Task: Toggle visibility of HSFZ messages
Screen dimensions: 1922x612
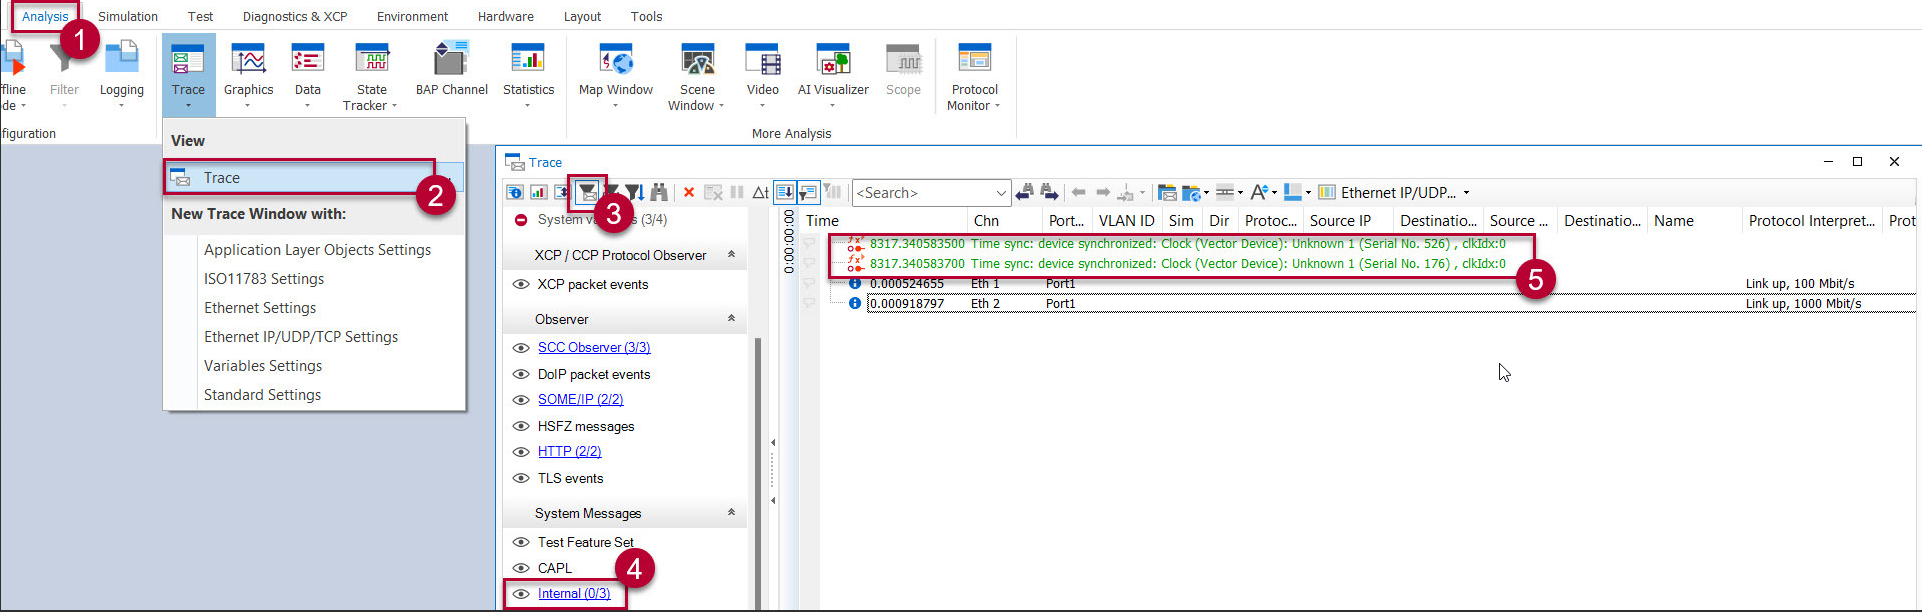Action: click(x=521, y=426)
